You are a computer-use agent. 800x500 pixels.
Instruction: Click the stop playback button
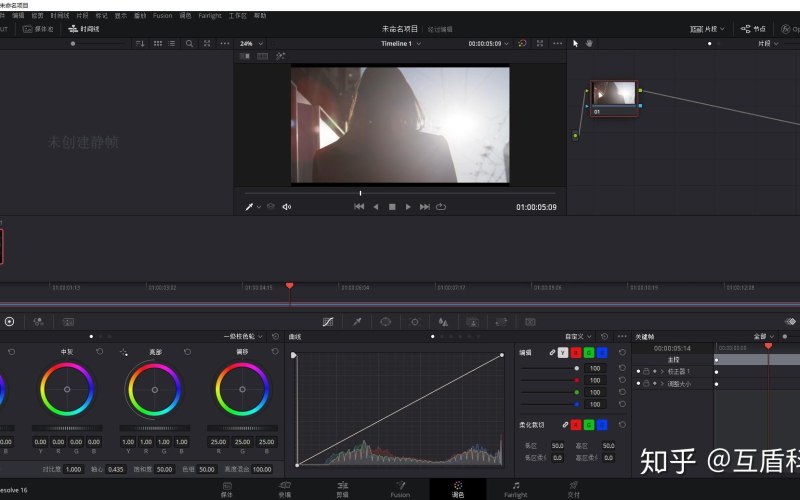pos(392,207)
